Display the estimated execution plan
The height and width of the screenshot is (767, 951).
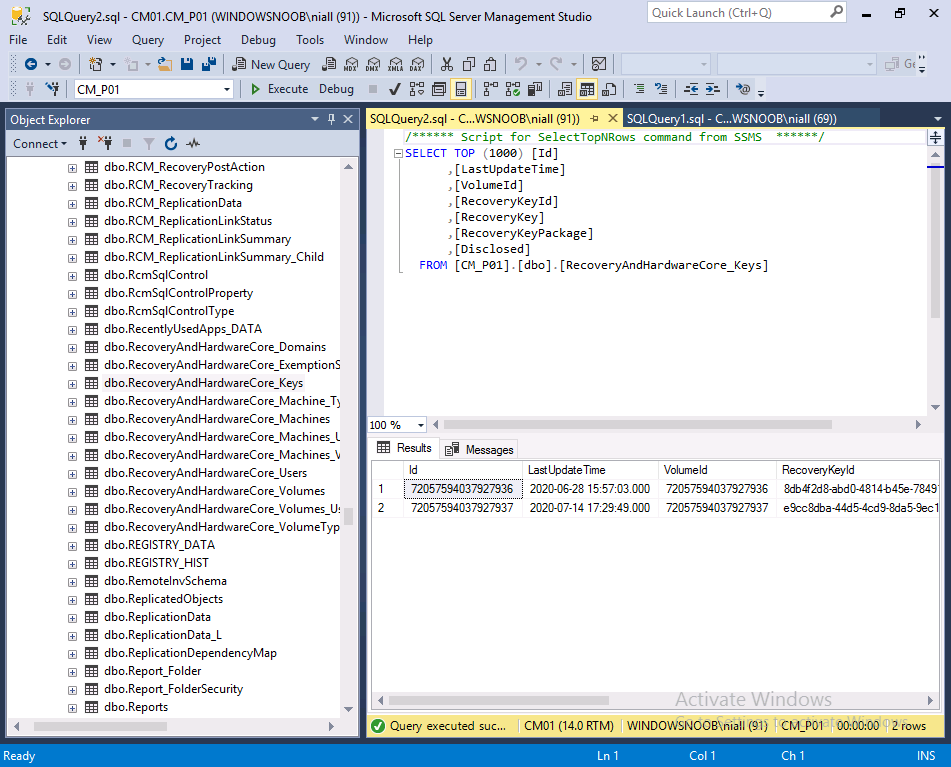point(417,89)
